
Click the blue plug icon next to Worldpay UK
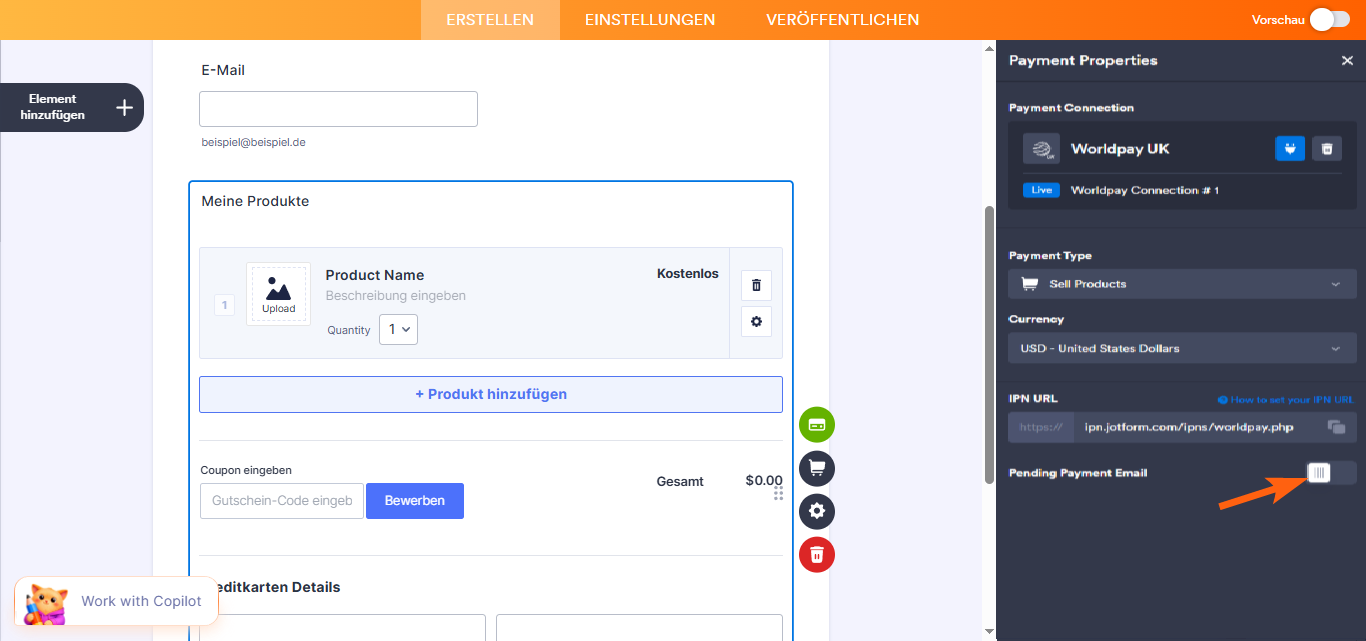click(x=1290, y=148)
